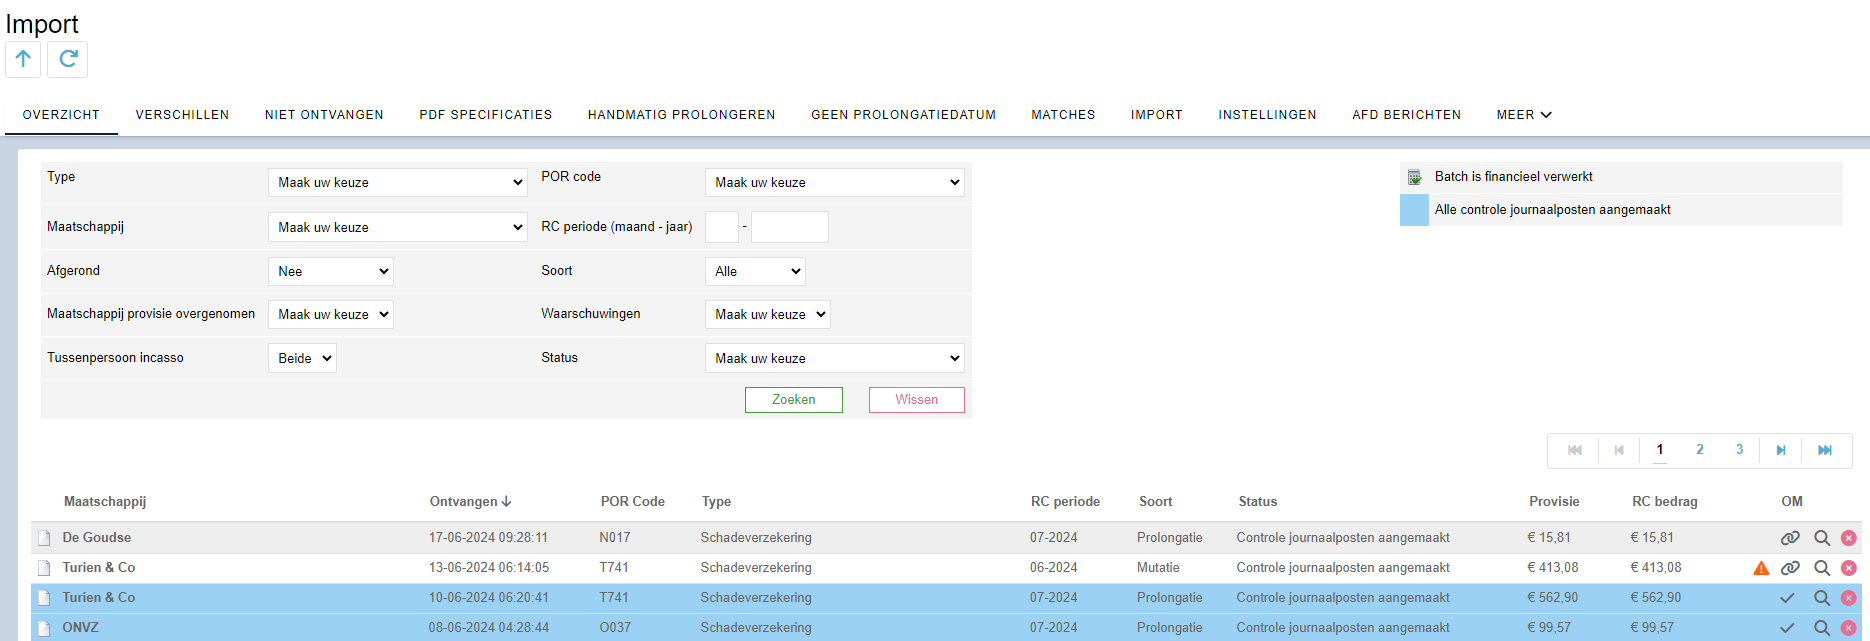Sort the table by the Ontvangen column
Image resolution: width=1870 pixels, height=641 pixels.
(470, 502)
